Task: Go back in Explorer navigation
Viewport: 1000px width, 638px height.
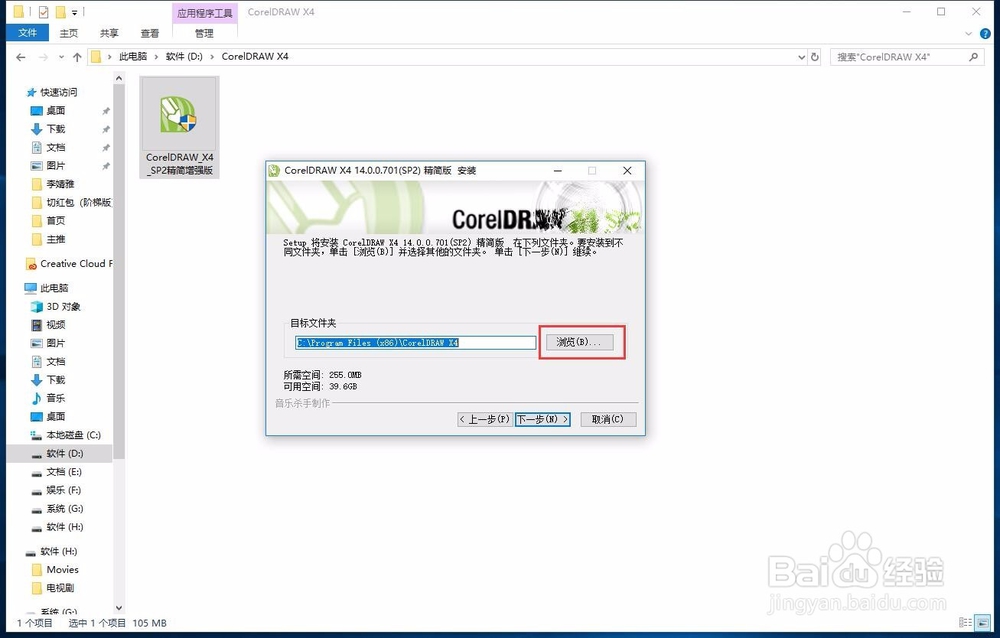Action: (20, 57)
